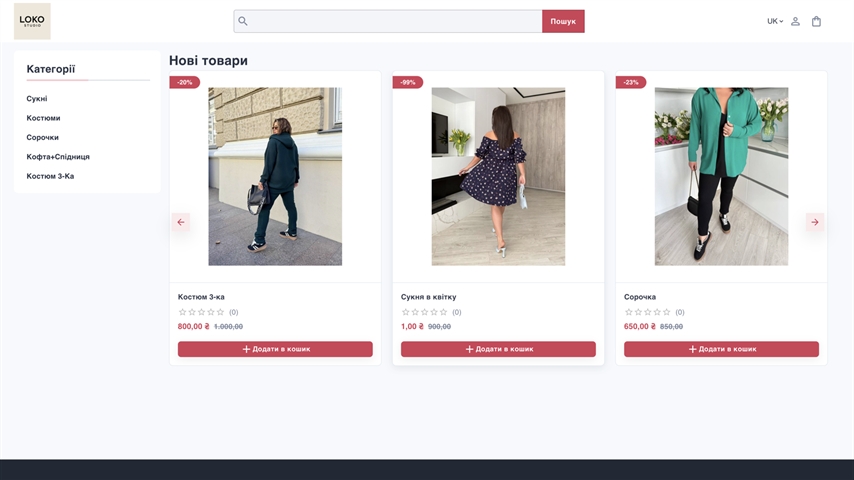This screenshot has width=854, height=480.
Task: Select the Сукні category
Action: pyautogui.click(x=37, y=99)
